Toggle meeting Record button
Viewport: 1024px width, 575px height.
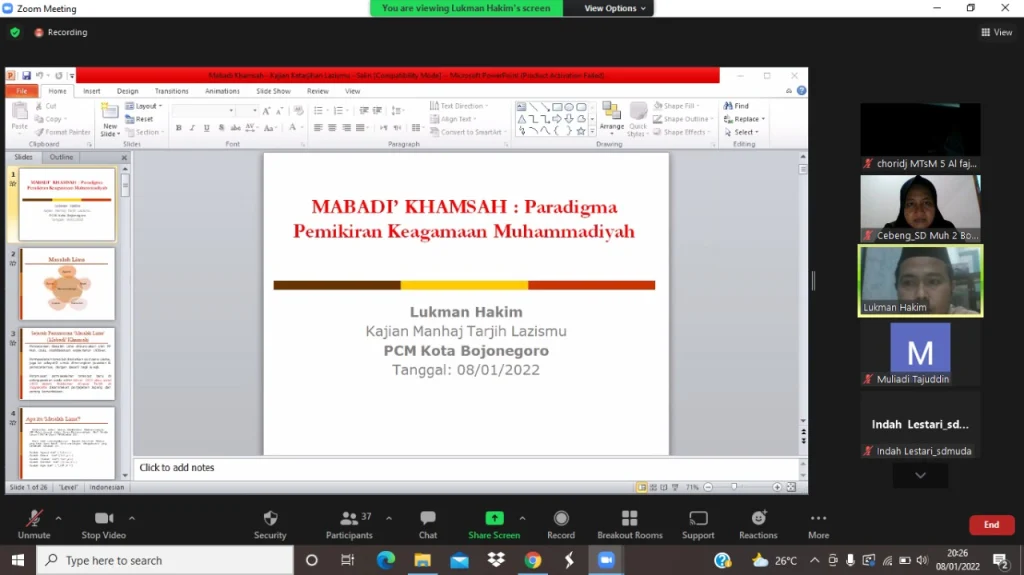pyautogui.click(x=561, y=525)
